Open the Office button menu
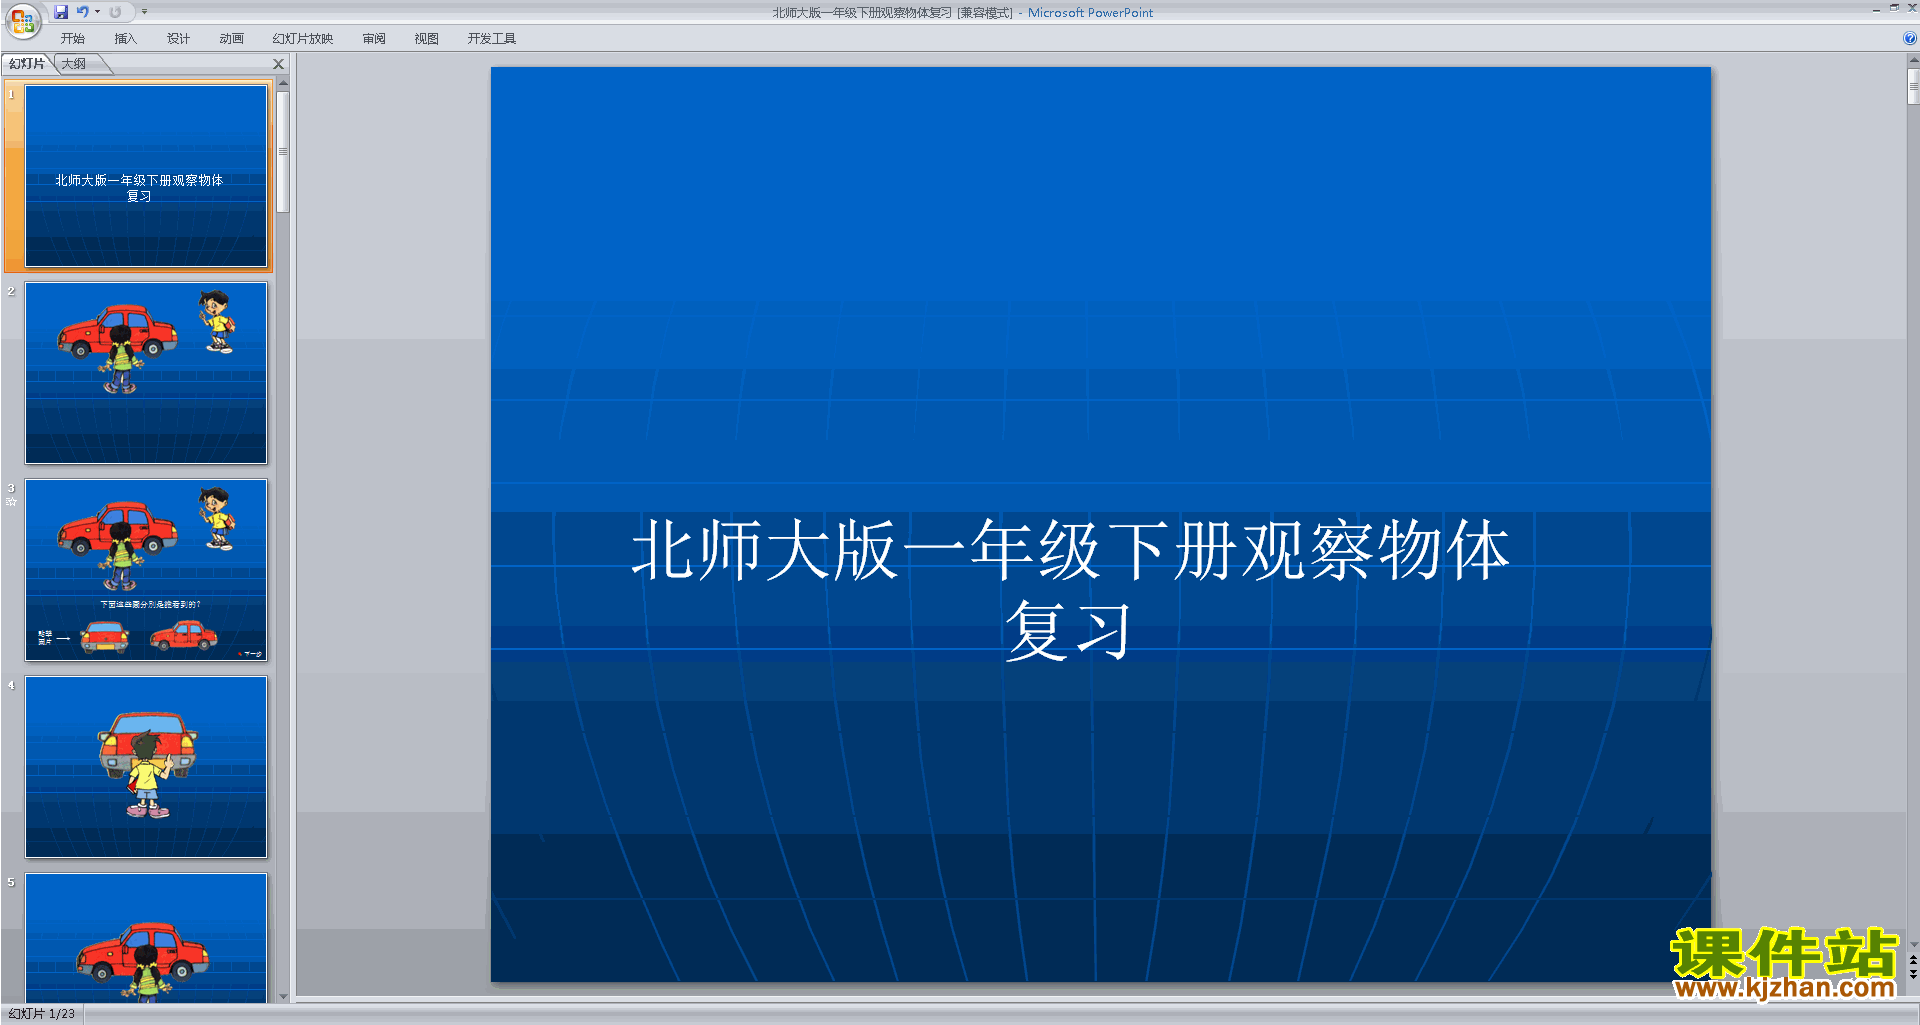 point(22,20)
